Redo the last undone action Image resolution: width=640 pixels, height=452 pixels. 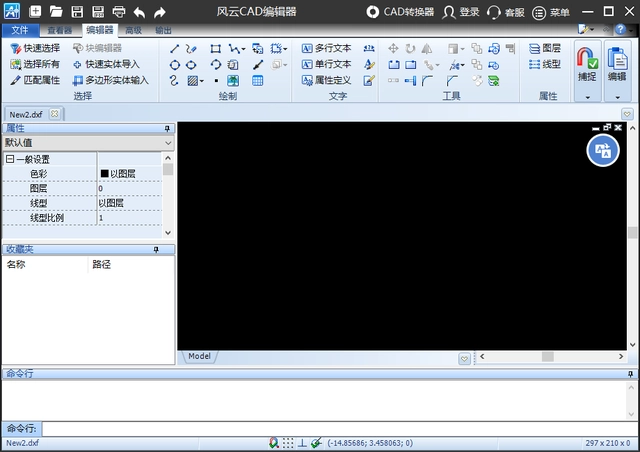(x=160, y=12)
